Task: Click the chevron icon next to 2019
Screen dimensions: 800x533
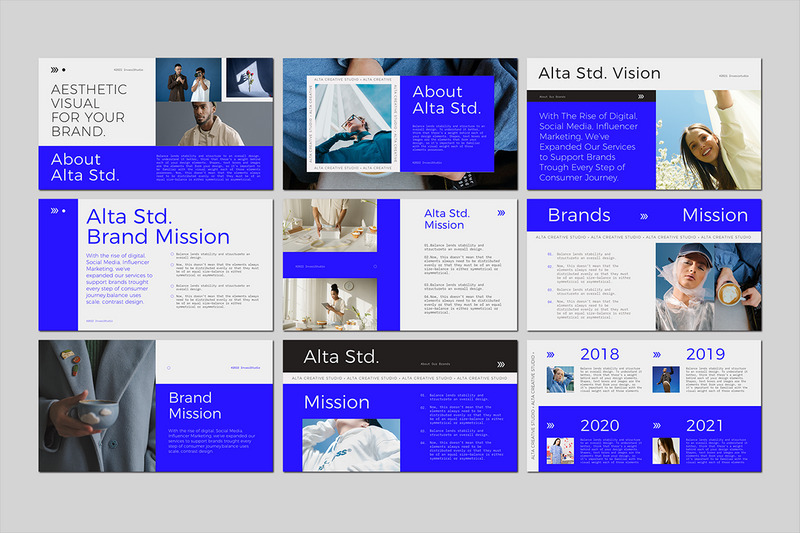Action: pos(657,354)
